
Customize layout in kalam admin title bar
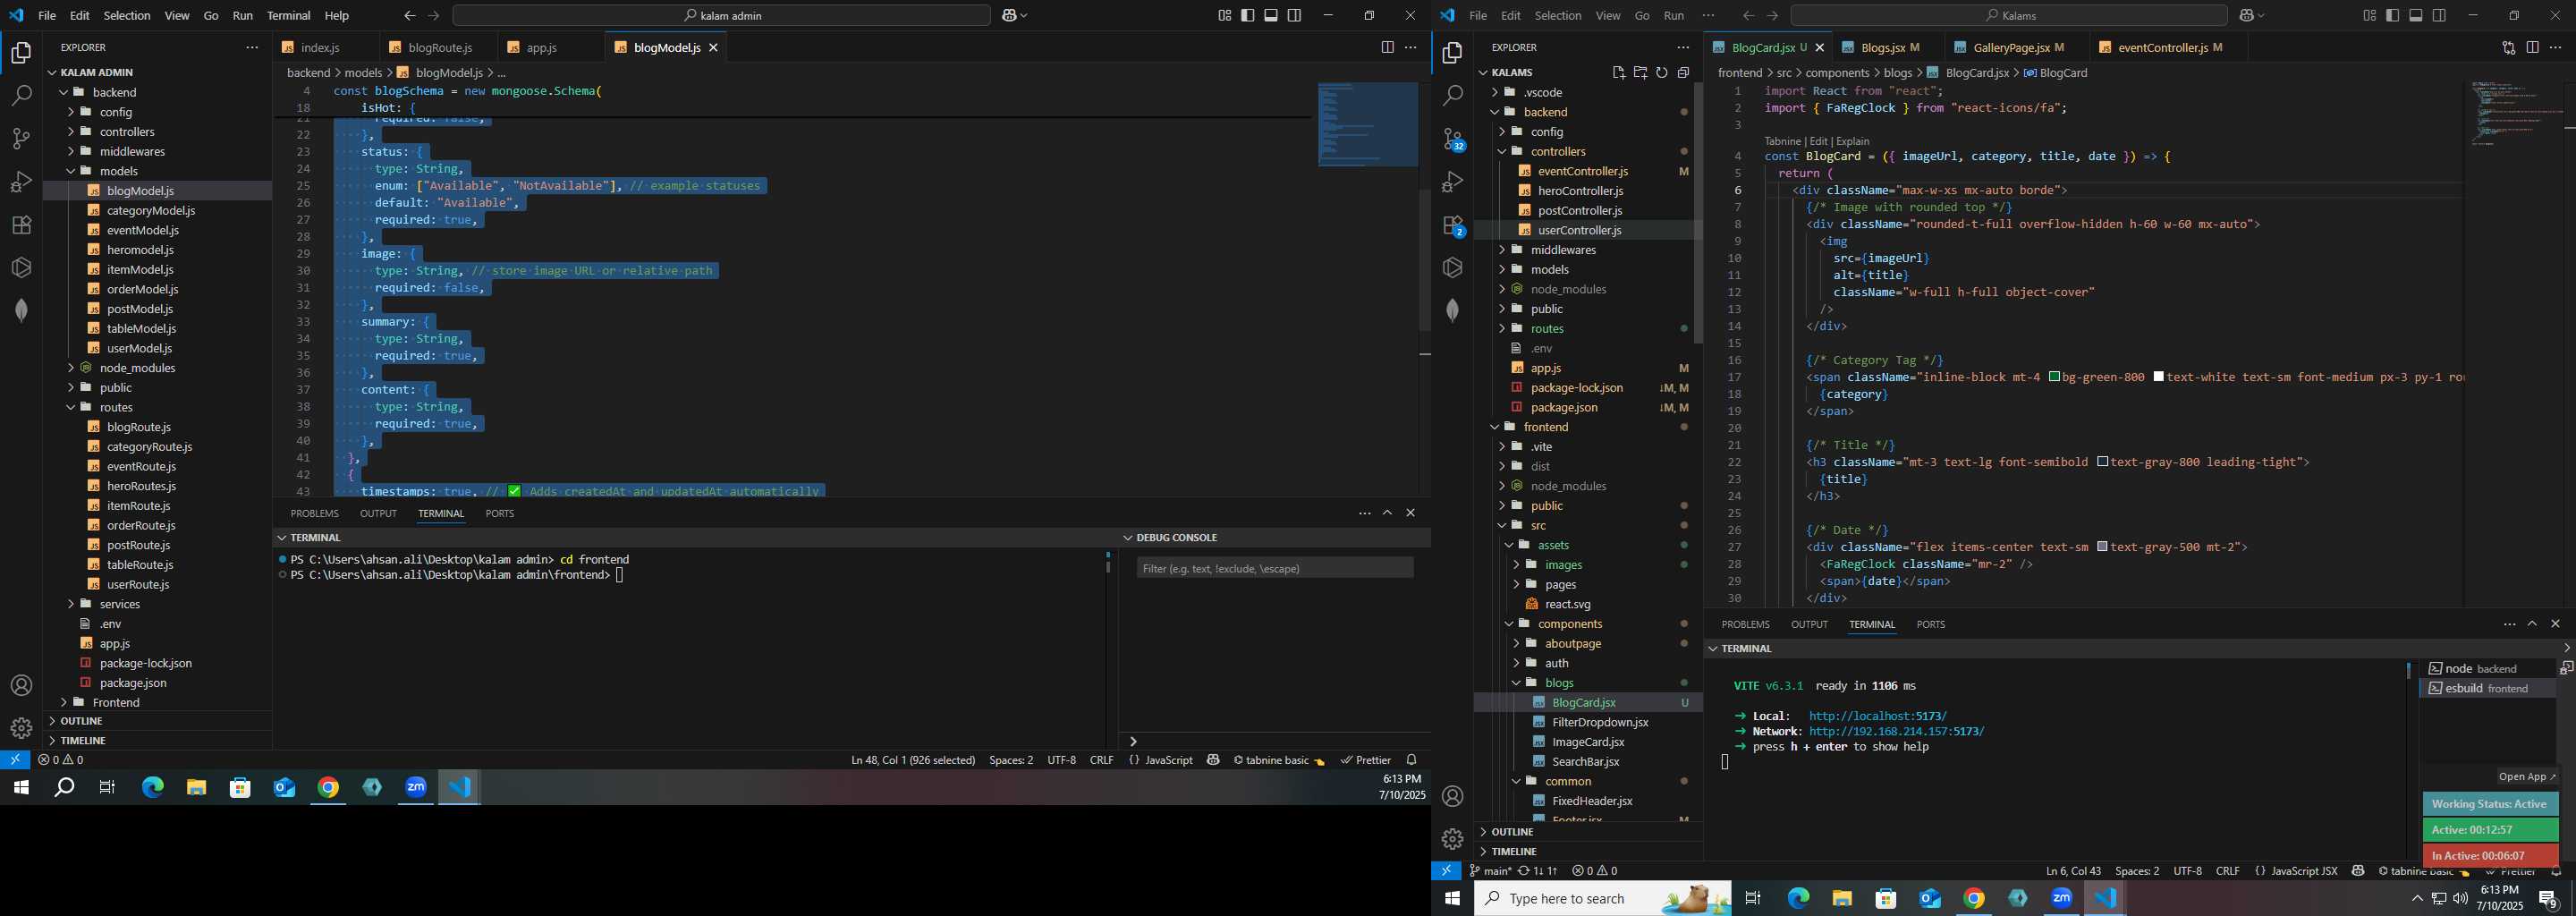1225,16
